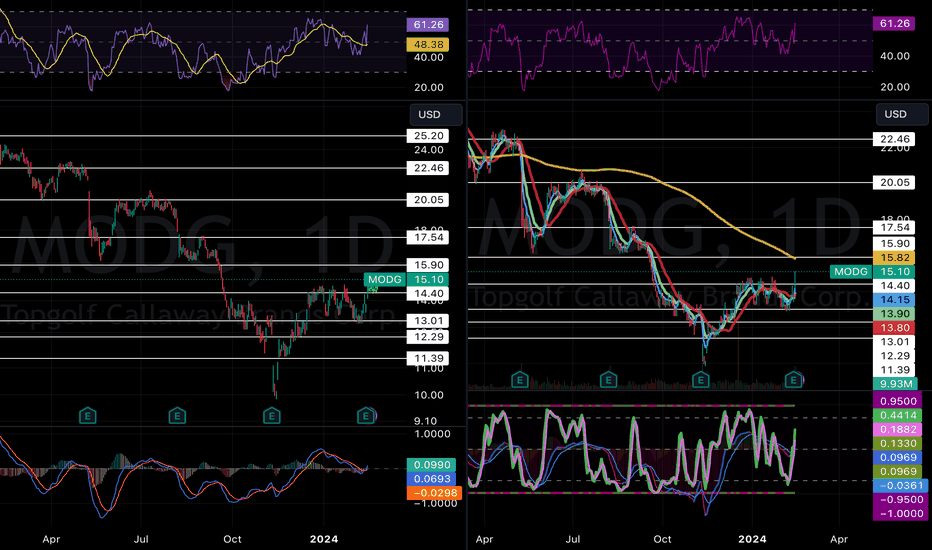Select the 17.54 price label on left chart
932x550 pixels.
tap(428, 238)
